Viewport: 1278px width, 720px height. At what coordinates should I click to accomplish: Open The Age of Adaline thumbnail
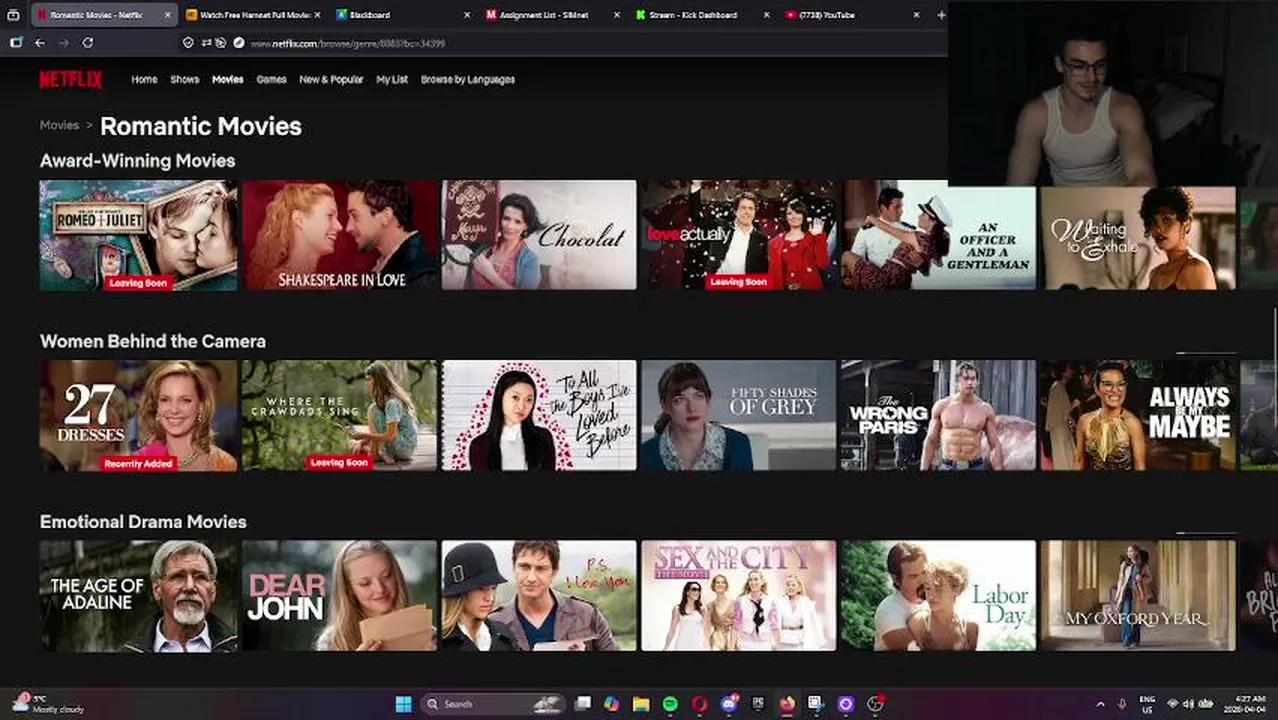pos(138,596)
